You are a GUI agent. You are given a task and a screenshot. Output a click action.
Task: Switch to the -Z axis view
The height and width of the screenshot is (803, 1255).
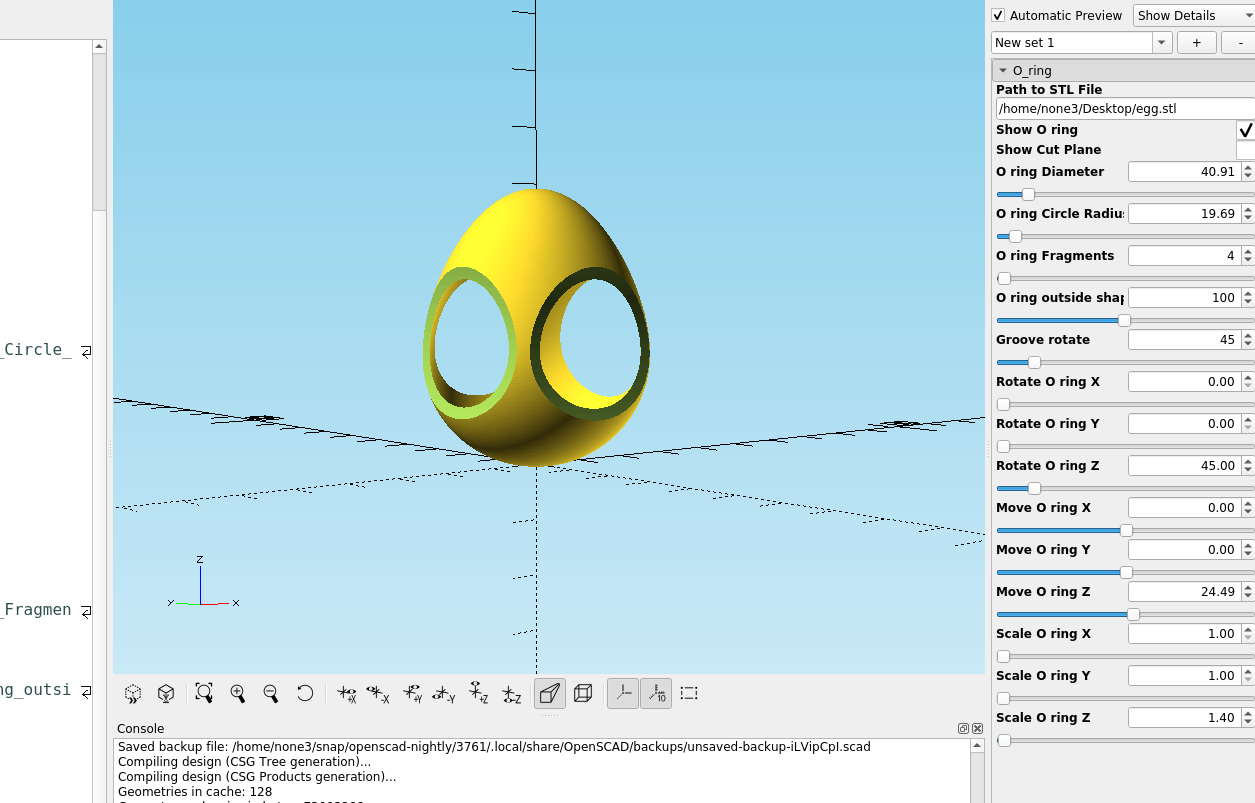[x=512, y=693]
